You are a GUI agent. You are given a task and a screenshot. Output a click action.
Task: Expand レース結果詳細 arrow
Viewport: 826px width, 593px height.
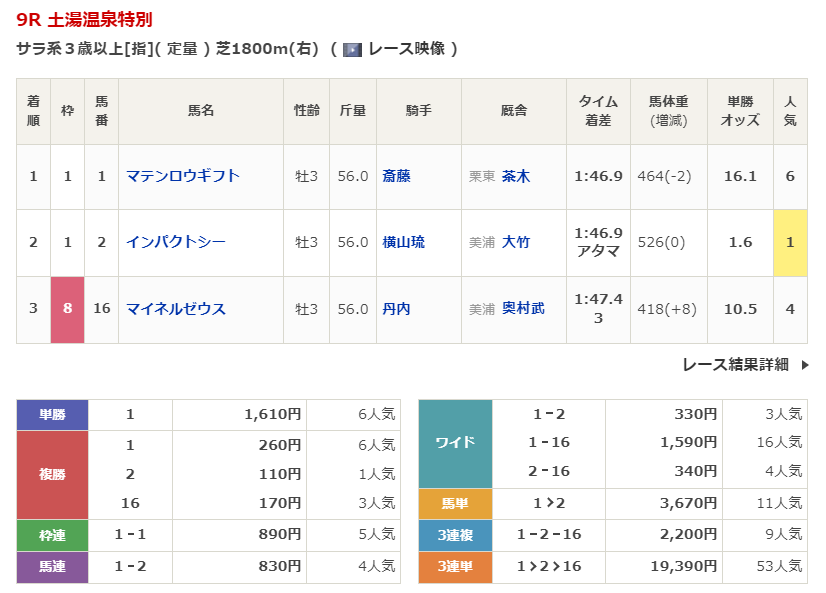click(x=805, y=365)
